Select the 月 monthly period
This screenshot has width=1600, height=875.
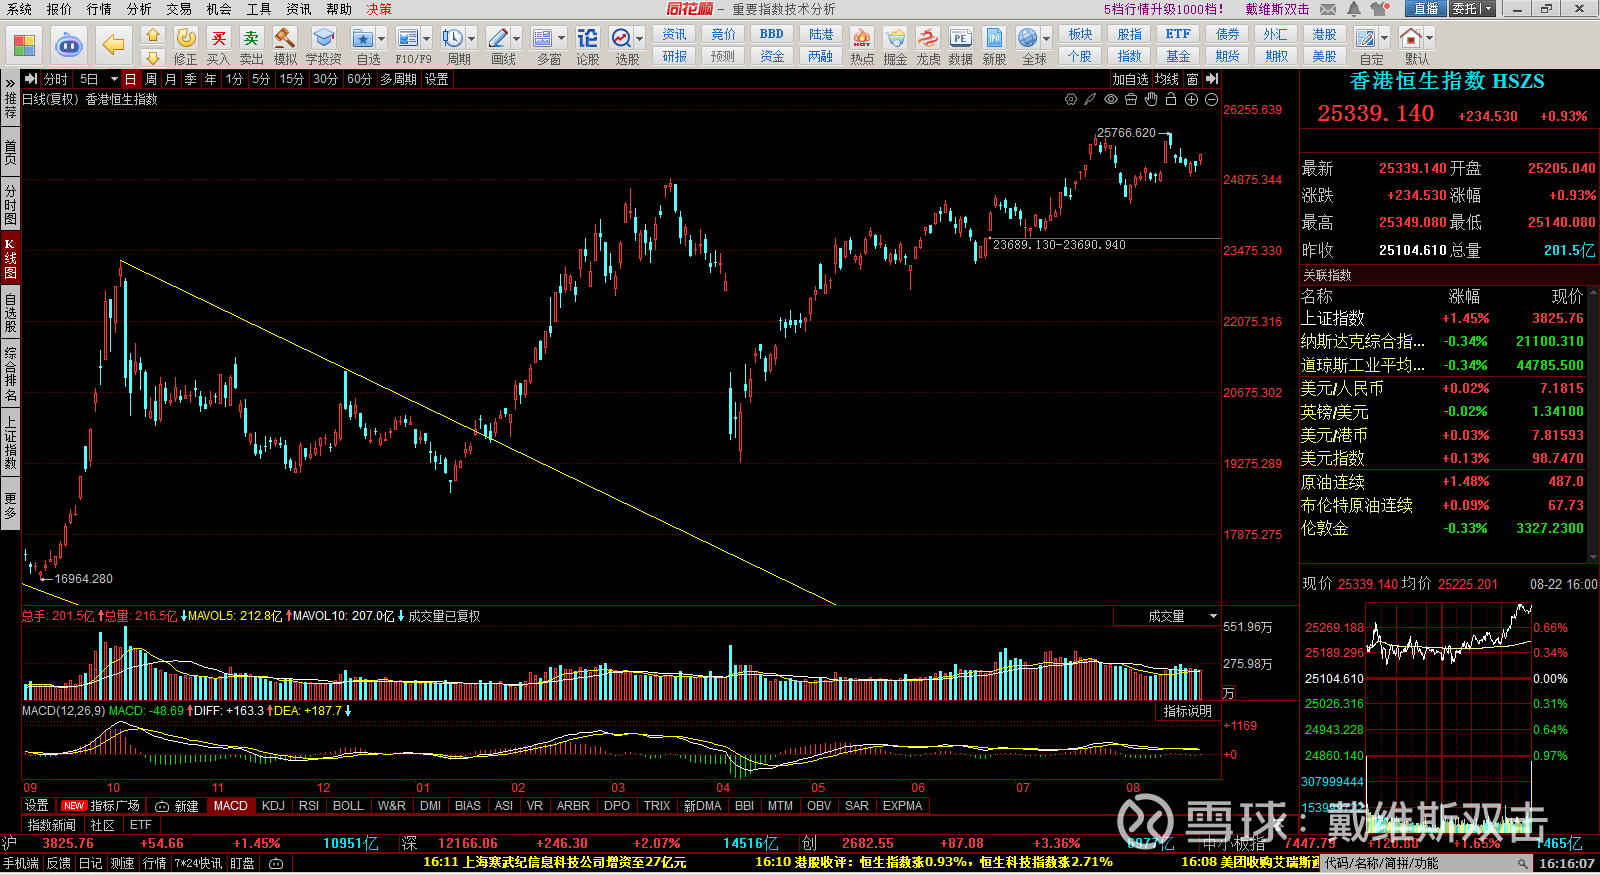[170, 79]
